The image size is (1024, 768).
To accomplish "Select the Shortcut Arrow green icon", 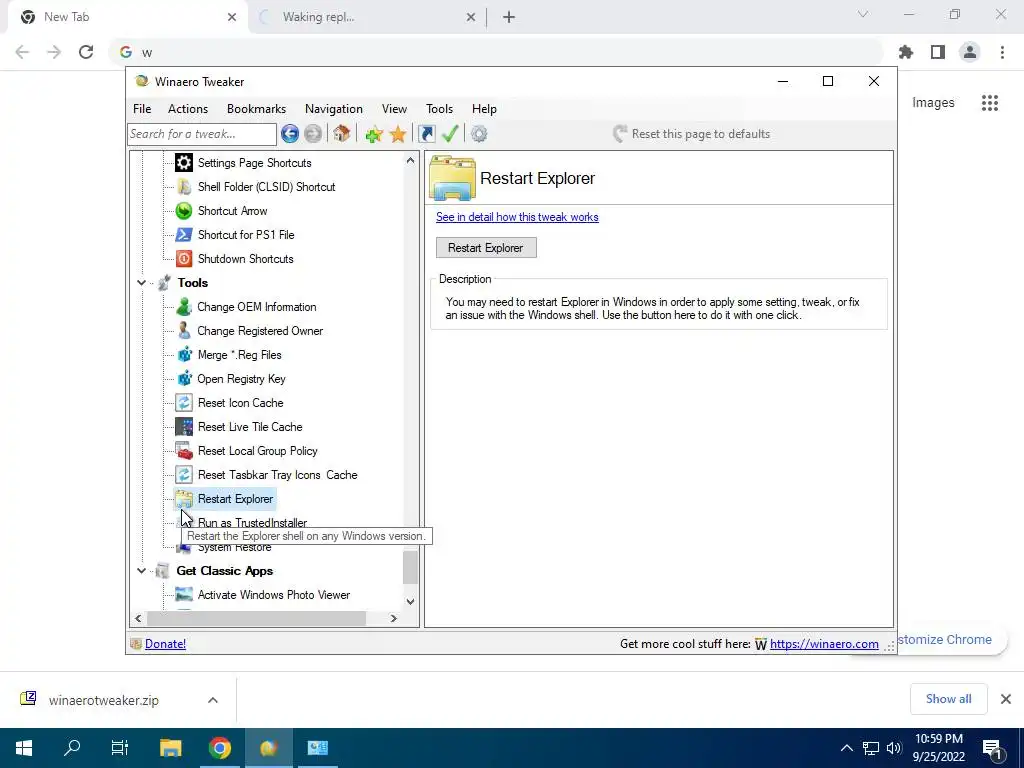I will [x=184, y=211].
